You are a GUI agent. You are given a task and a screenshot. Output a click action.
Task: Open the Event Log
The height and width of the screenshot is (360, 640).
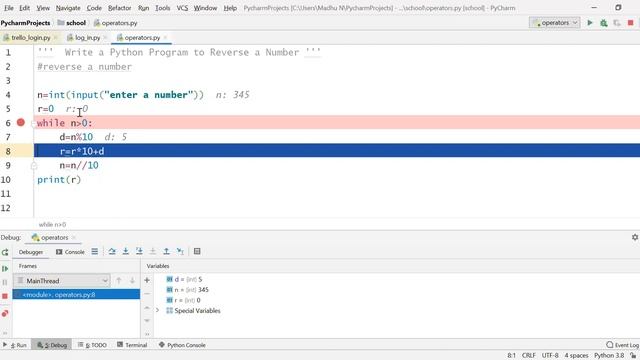(x=623, y=345)
